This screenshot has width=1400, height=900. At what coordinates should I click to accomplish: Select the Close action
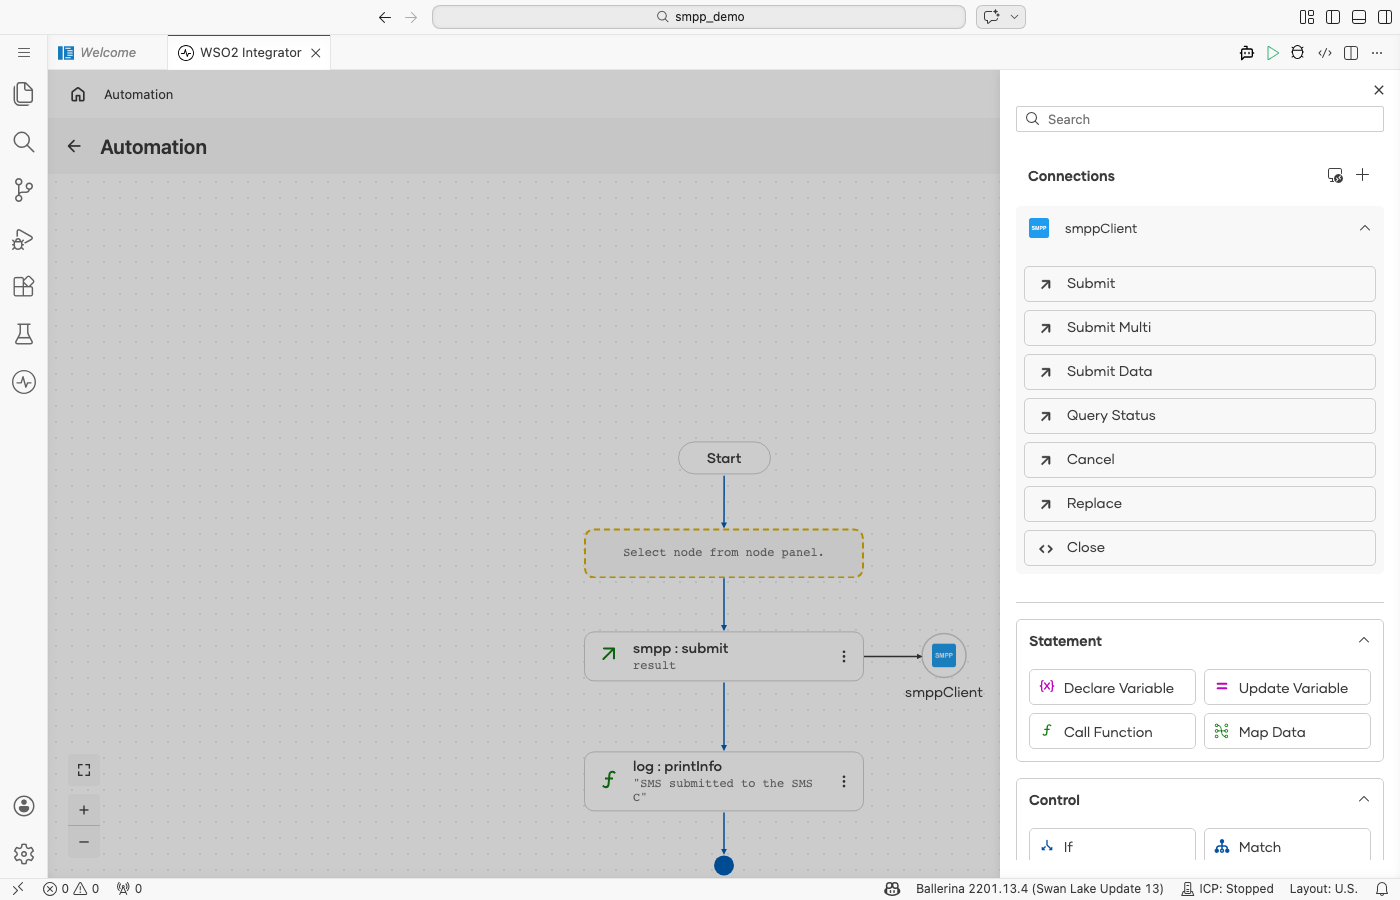pos(1200,548)
